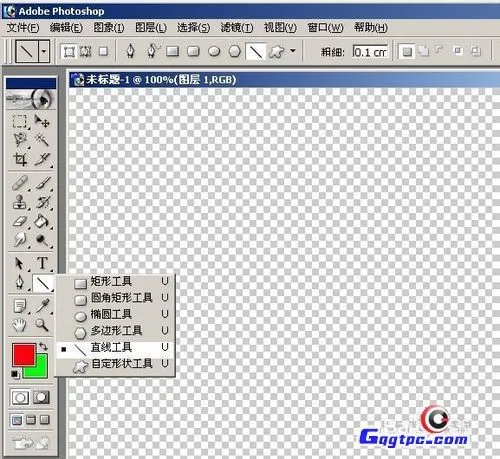Choose 矩形工具 from the flyout
The width and height of the screenshot is (500, 459).
point(115,282)
